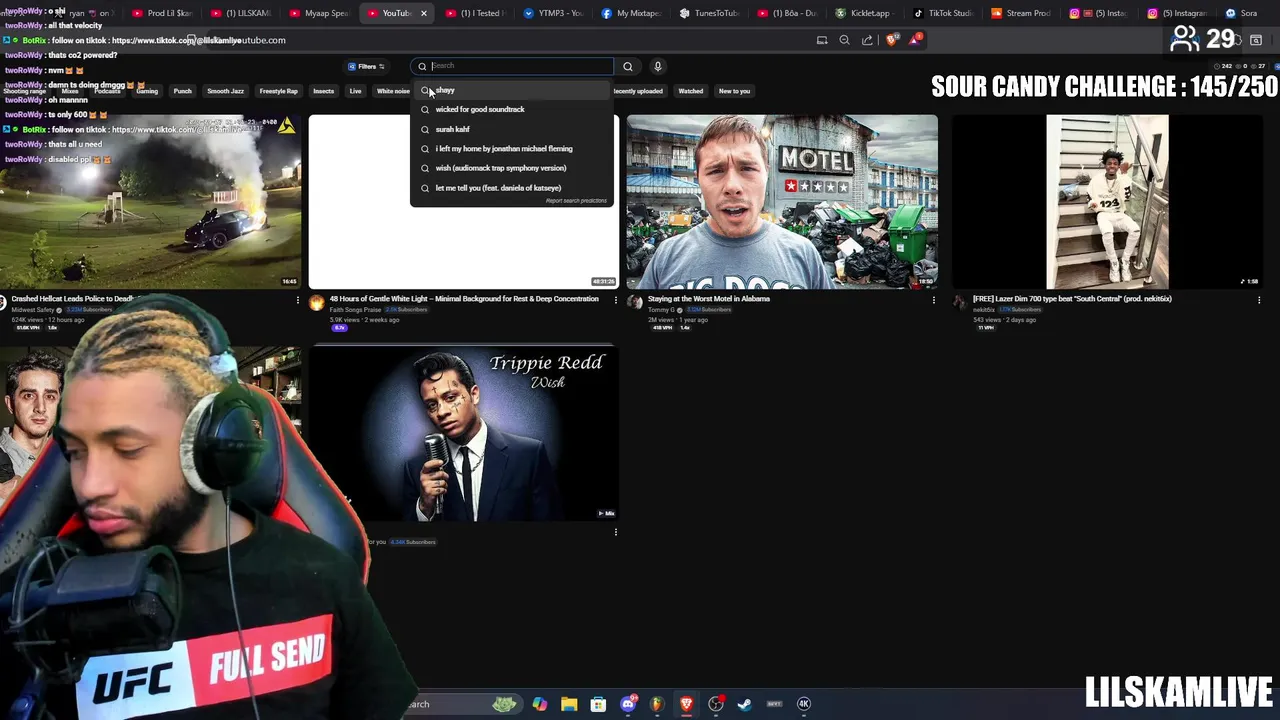Open Copilot from the taskbar
This screenshot has width=1280, height=720.
(540, 704)
